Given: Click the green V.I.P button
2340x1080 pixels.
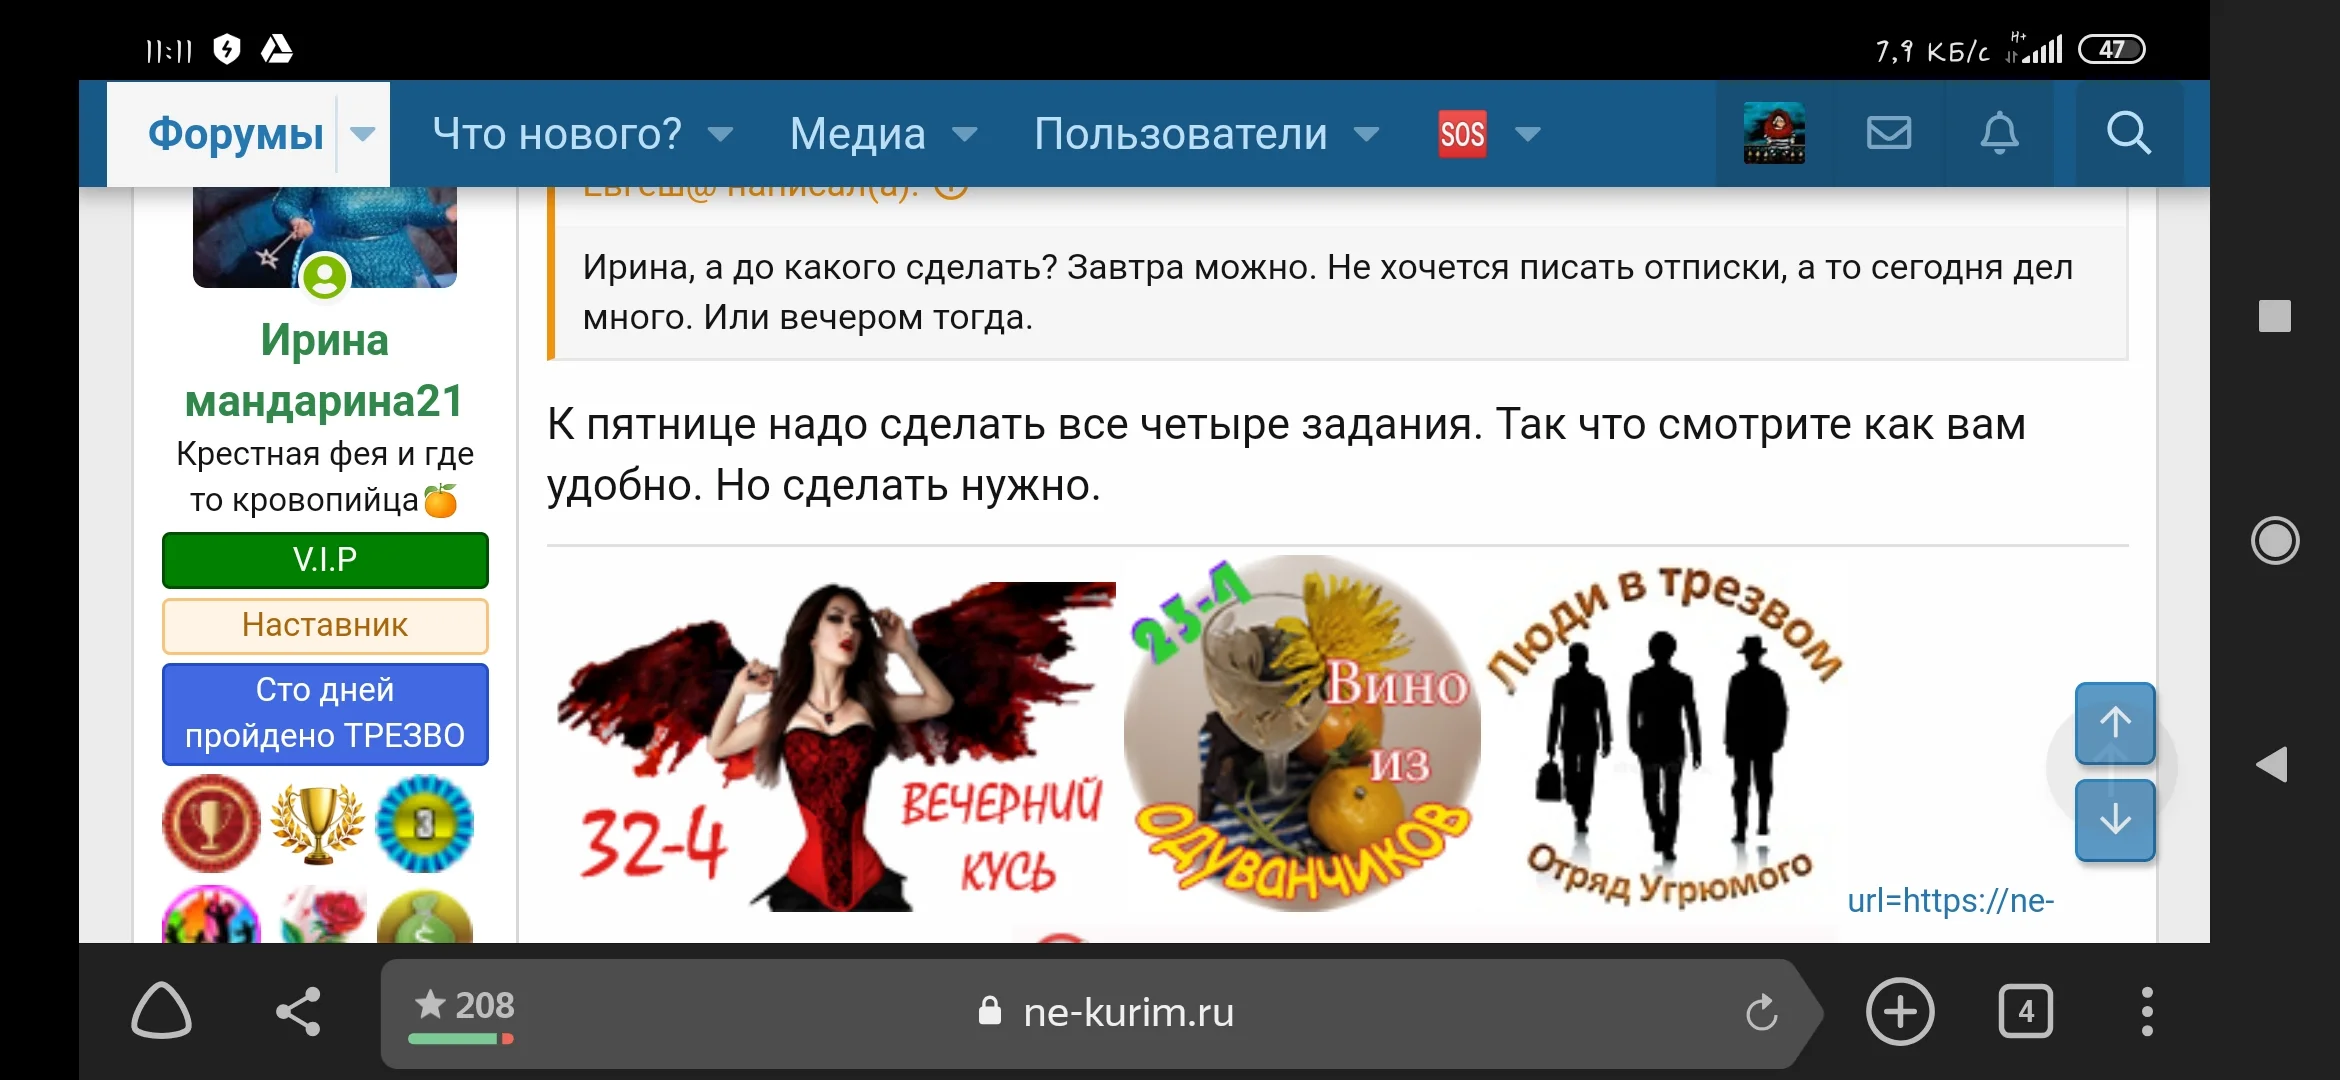Looking at the screenshot, I should point(324,560).
